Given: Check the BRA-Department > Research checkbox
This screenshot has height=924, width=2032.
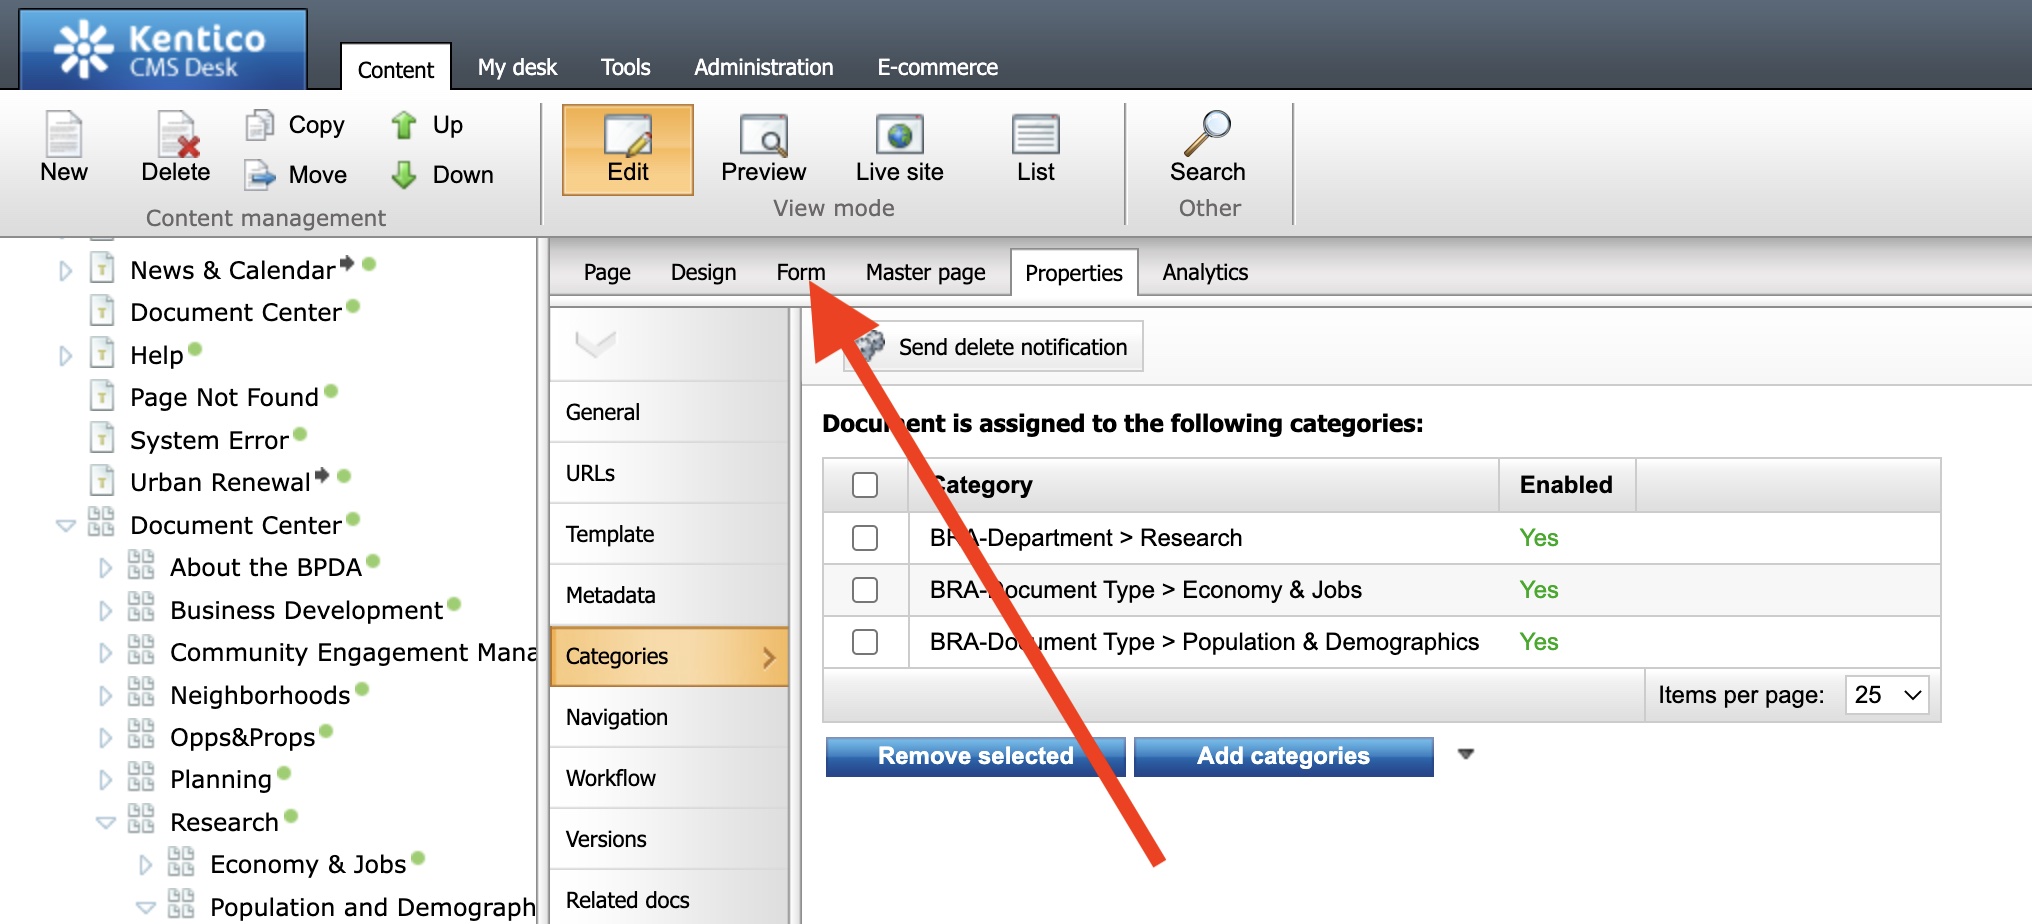Looking at the screenshot, I should (x=865, y=538).
